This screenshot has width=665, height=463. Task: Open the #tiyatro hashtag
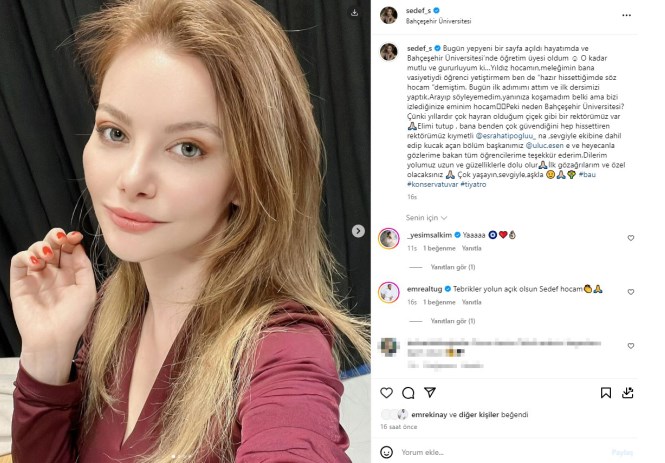473,184
